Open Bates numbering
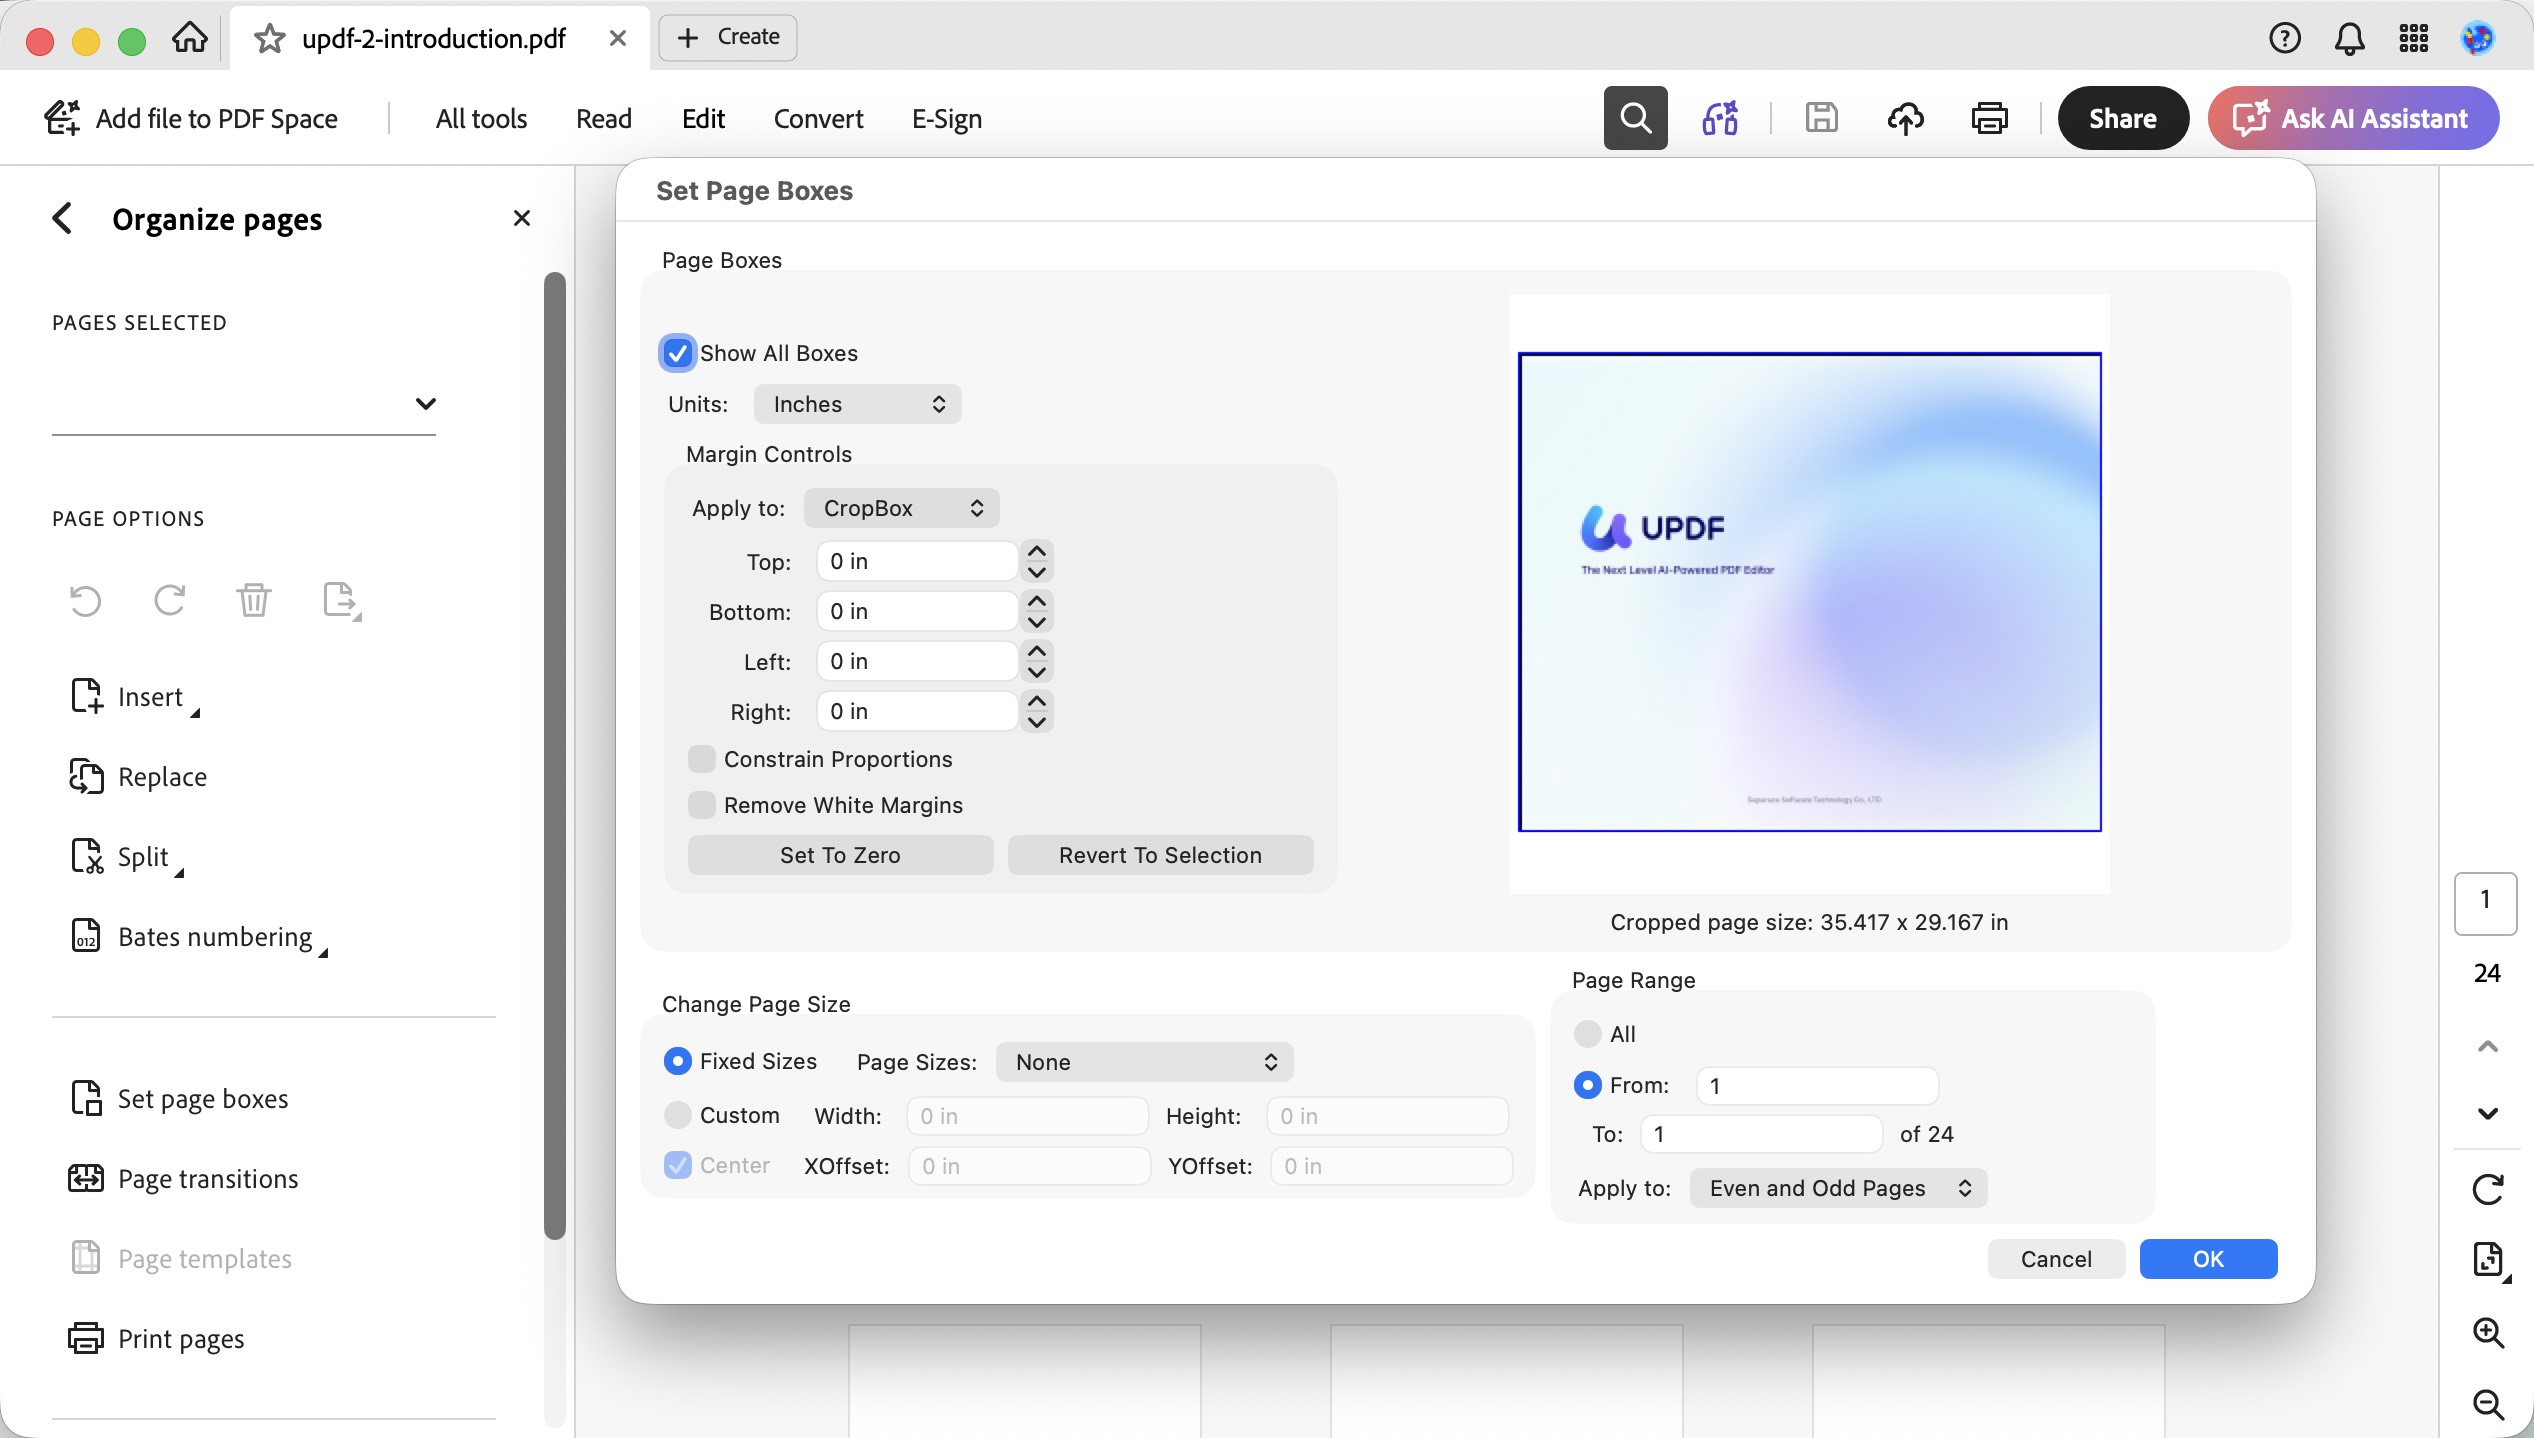Screen dimensions: 2534x1438 [x=199, y=936]
